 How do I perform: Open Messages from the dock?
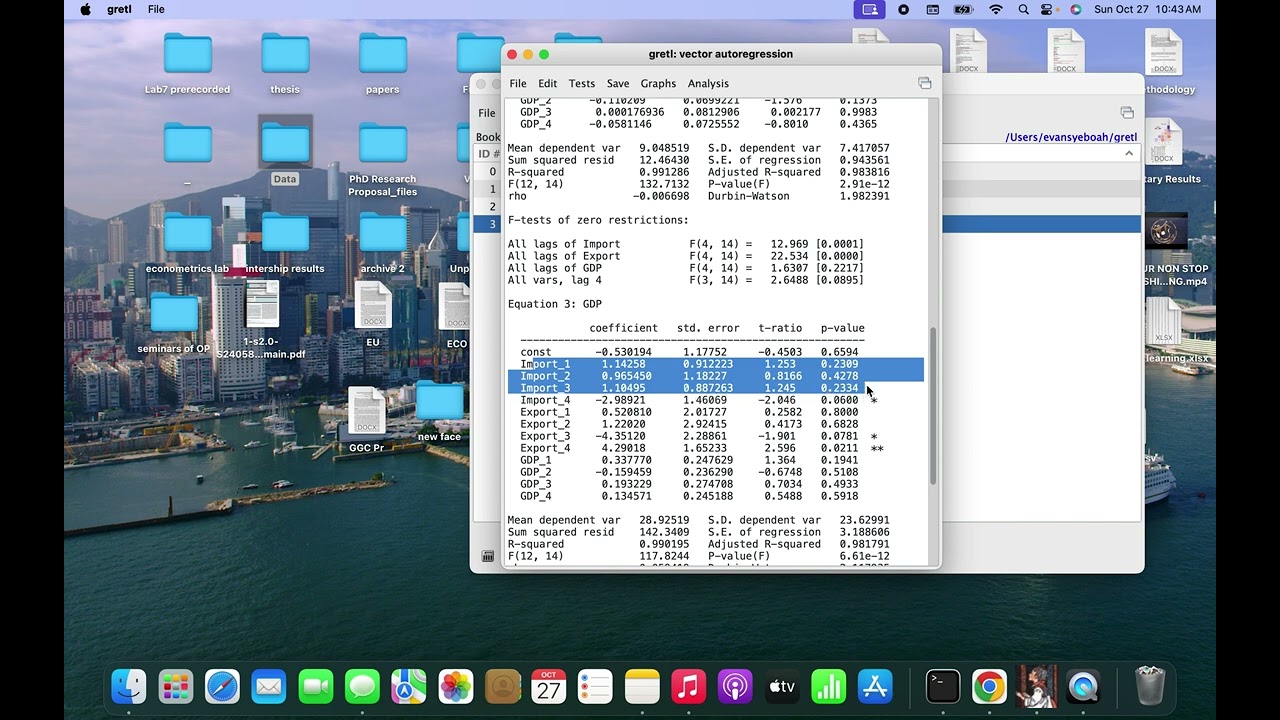click(x=362, y=687)
